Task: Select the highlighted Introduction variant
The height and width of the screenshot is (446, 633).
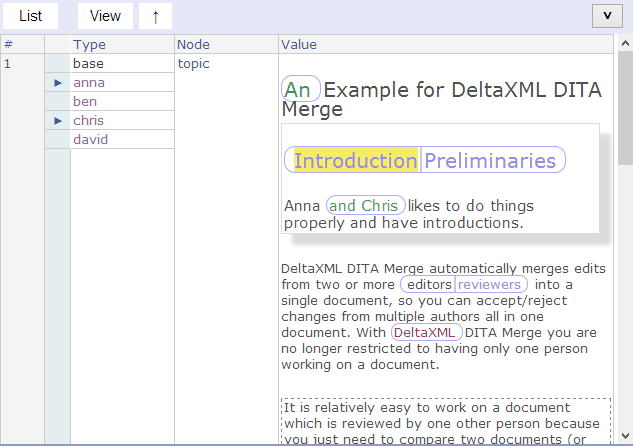Action: coord(355,160)
